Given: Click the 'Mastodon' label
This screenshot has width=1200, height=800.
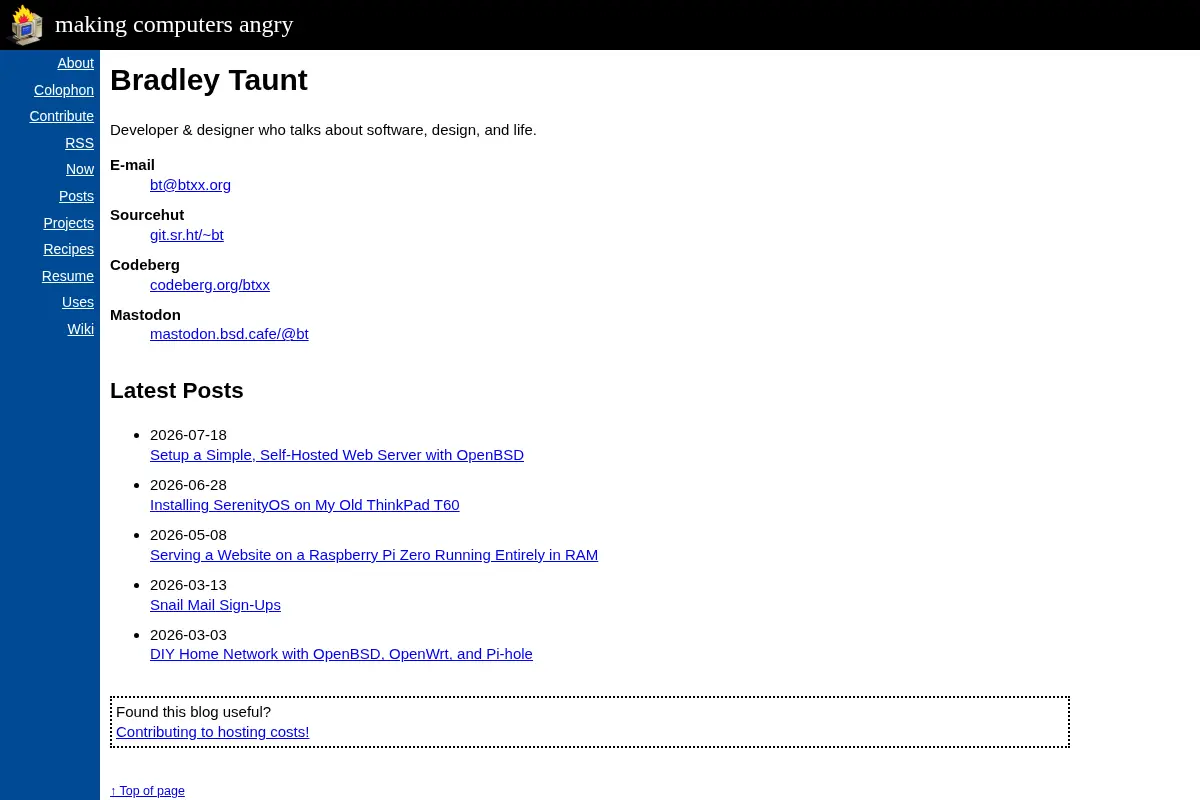Looking at the screenshot, I should tap(145, 315).
